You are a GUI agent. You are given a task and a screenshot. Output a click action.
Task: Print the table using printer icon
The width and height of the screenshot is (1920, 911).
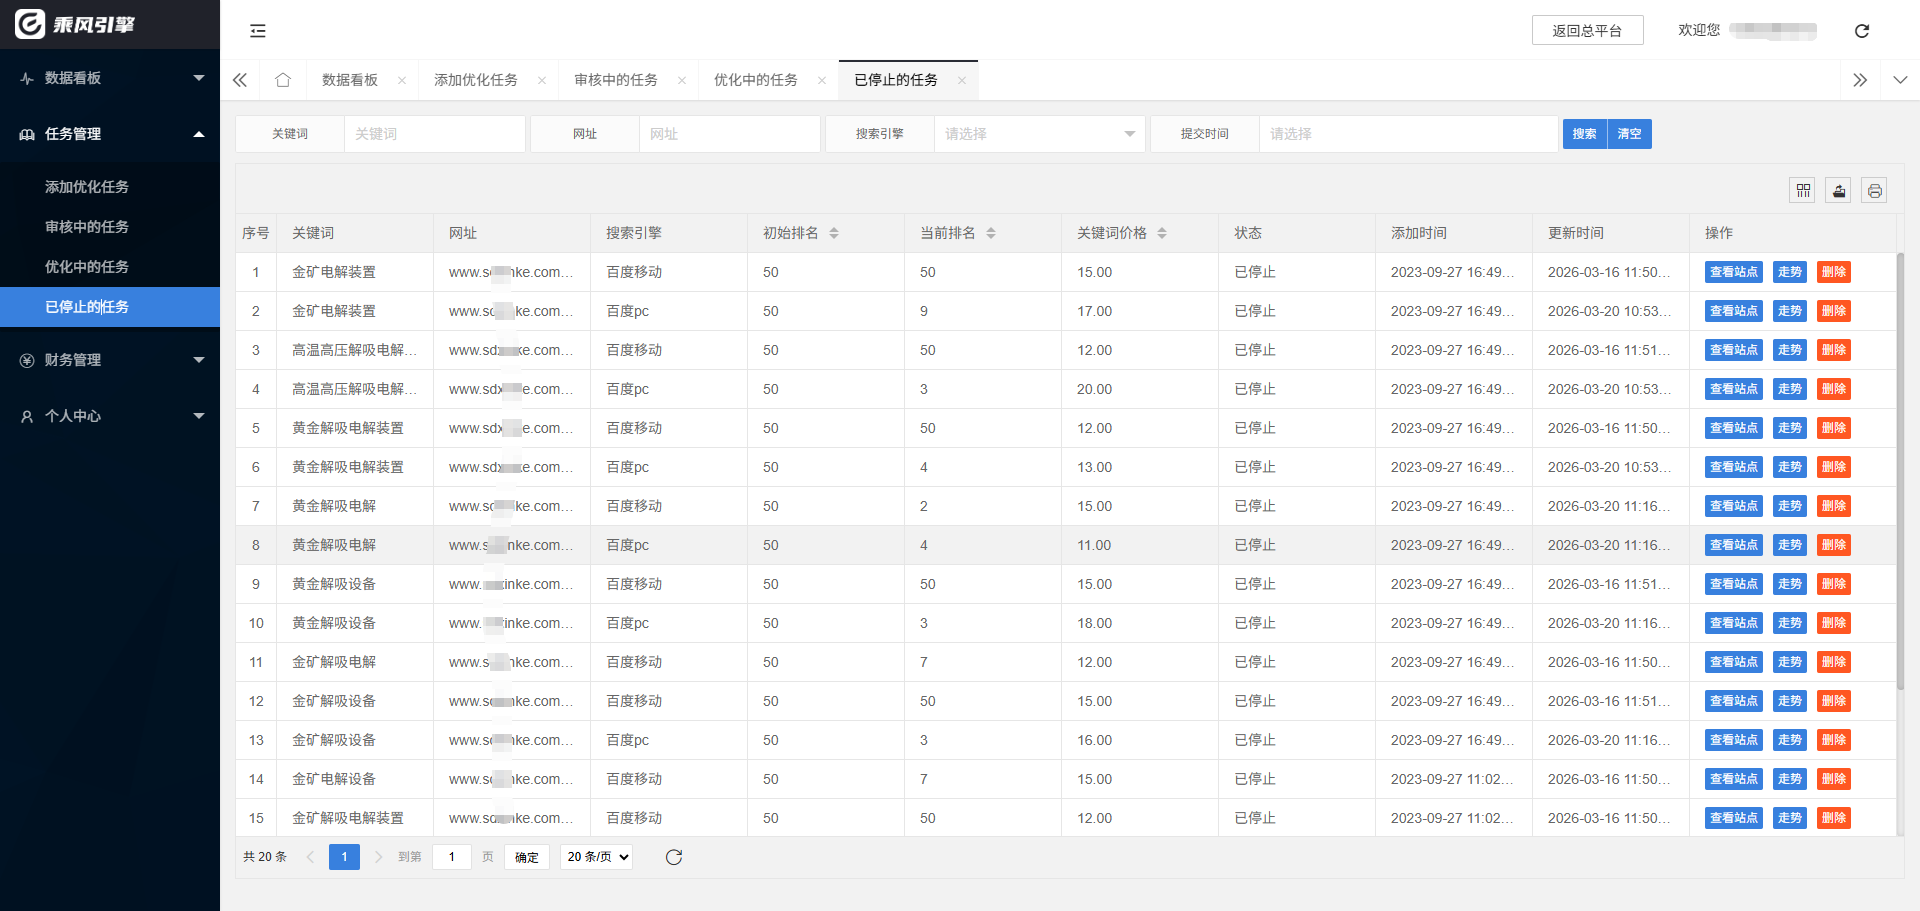click(1874, 190)
